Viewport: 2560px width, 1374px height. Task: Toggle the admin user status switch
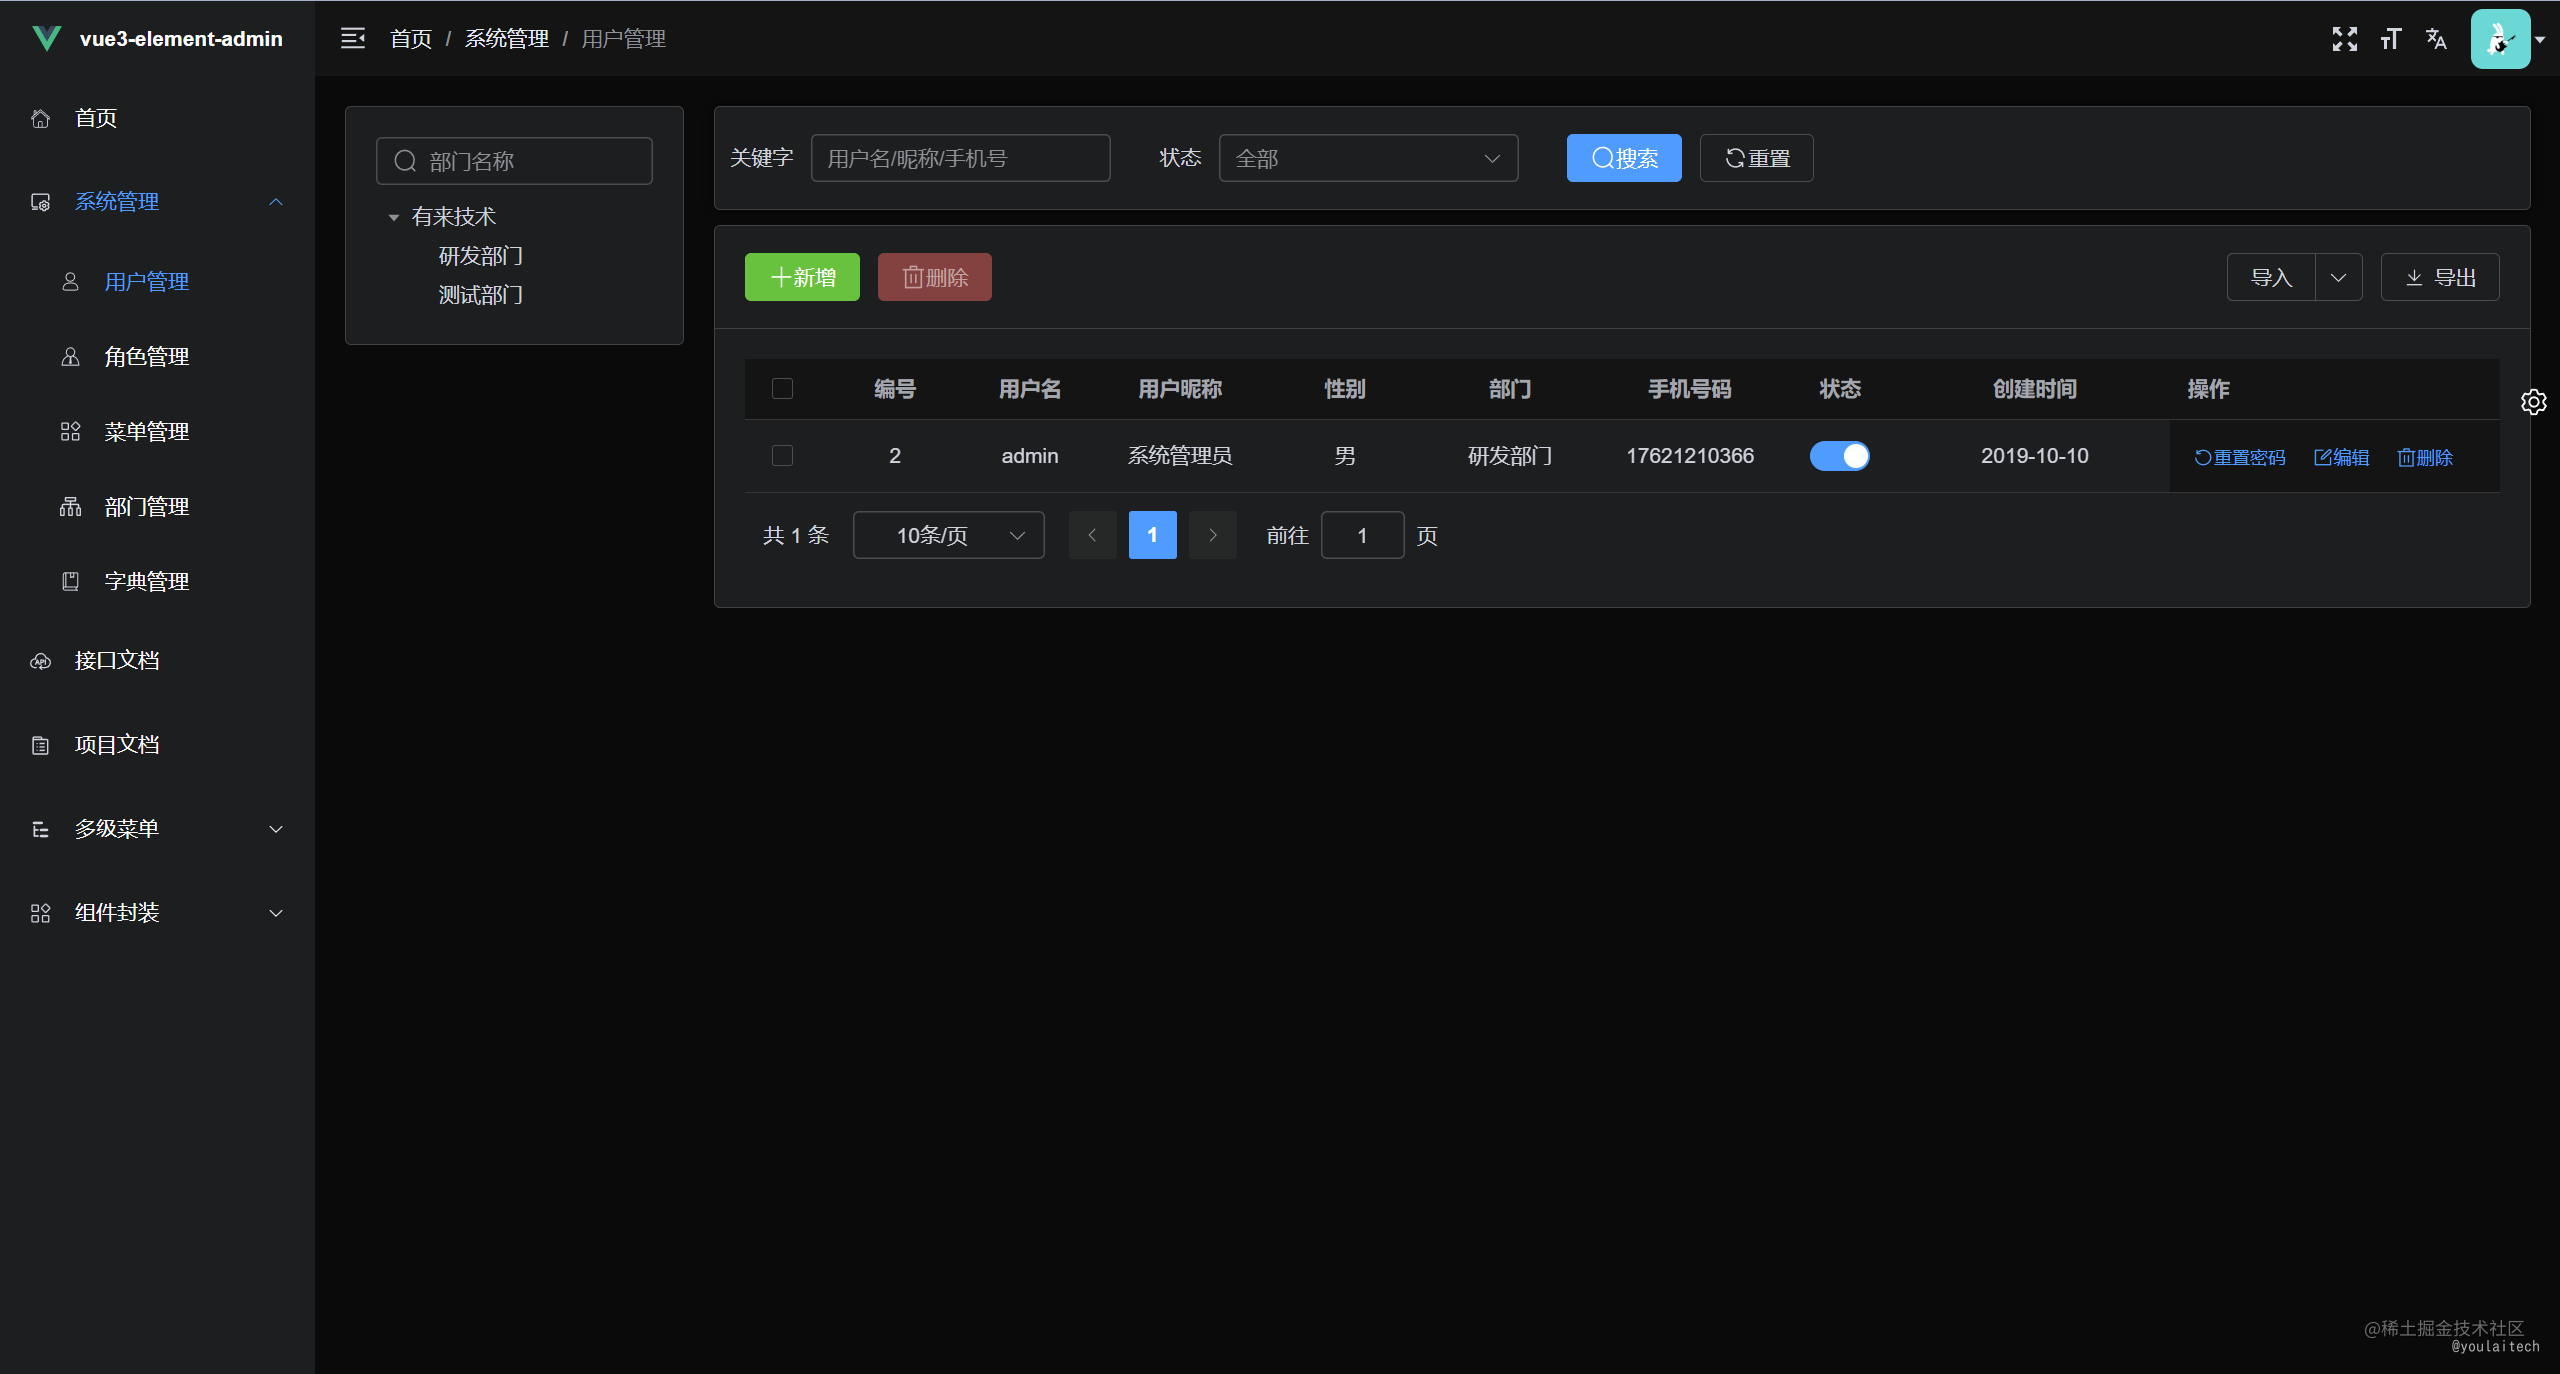(1839, 456)
